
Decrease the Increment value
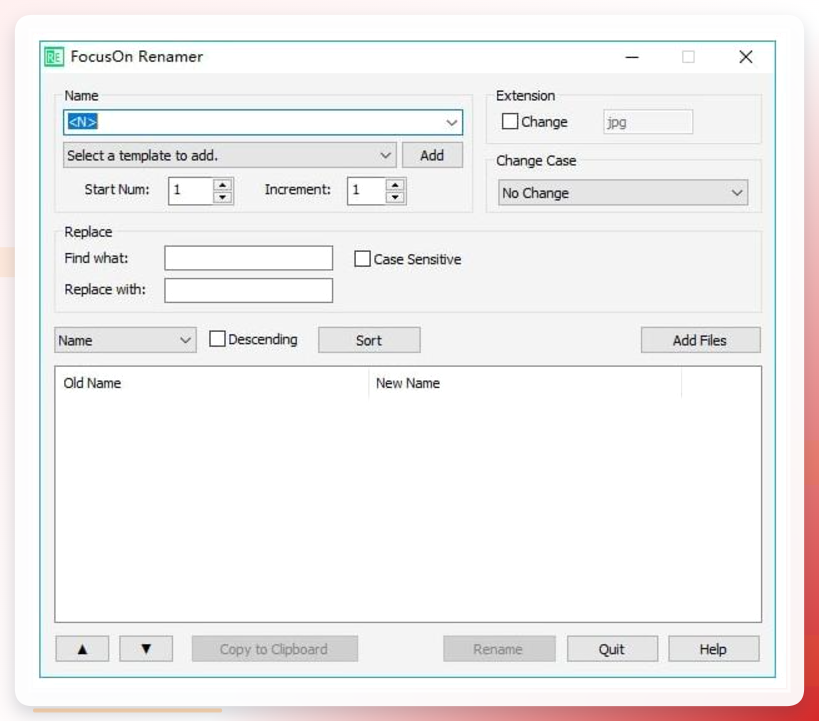click(x=395, y=197)
